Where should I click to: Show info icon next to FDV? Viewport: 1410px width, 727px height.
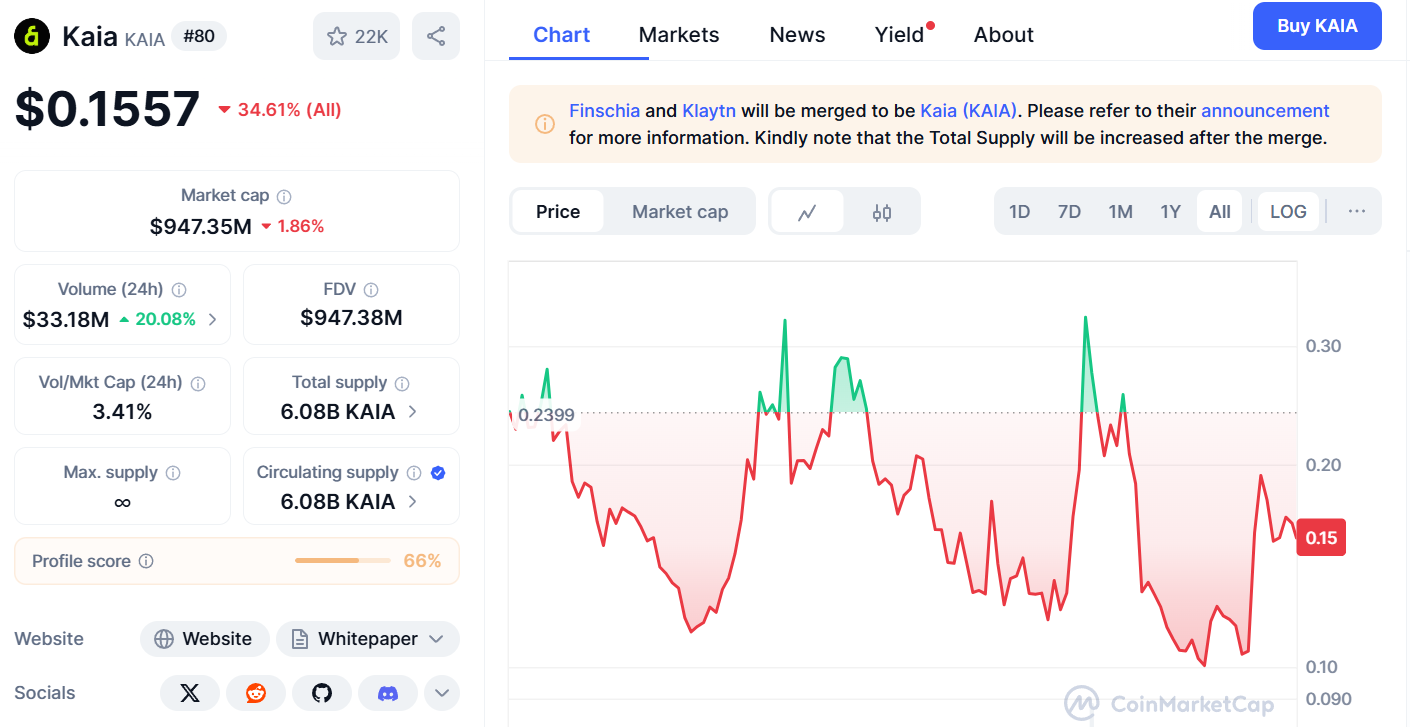(x=371, y=290)
